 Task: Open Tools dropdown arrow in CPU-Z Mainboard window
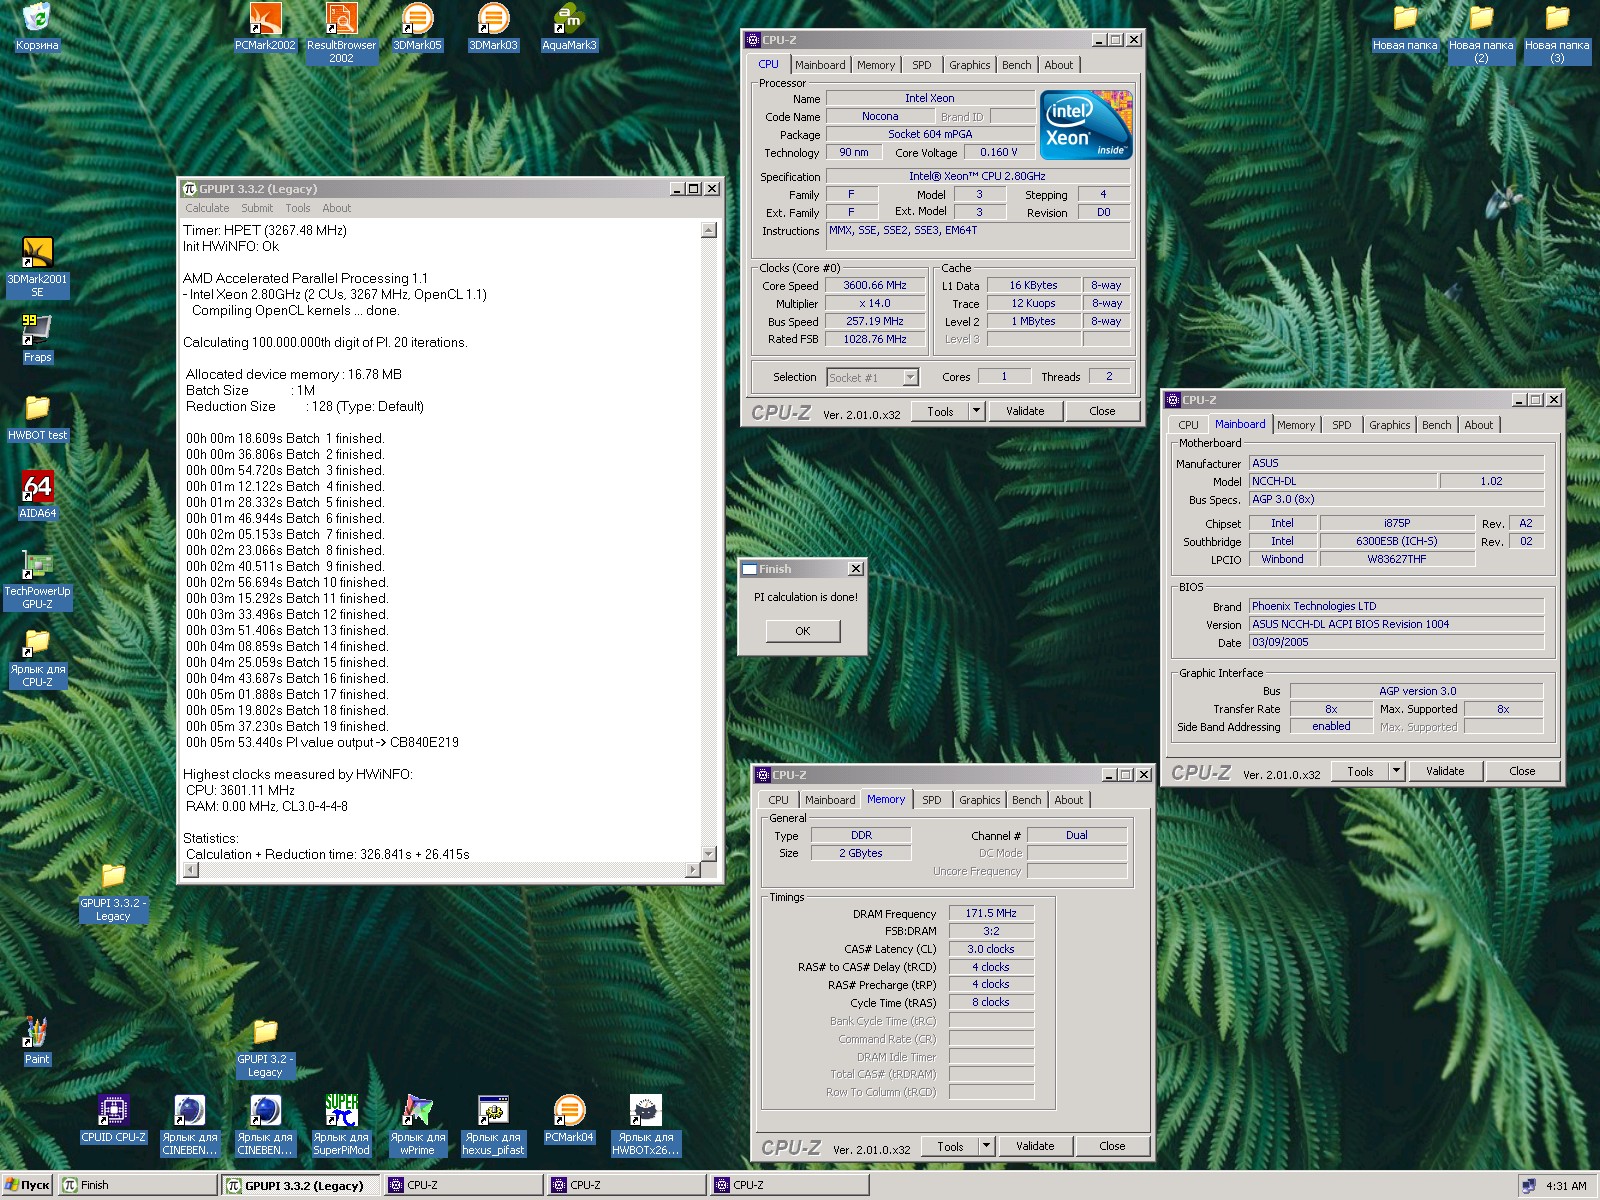(x=1397, y=771)
